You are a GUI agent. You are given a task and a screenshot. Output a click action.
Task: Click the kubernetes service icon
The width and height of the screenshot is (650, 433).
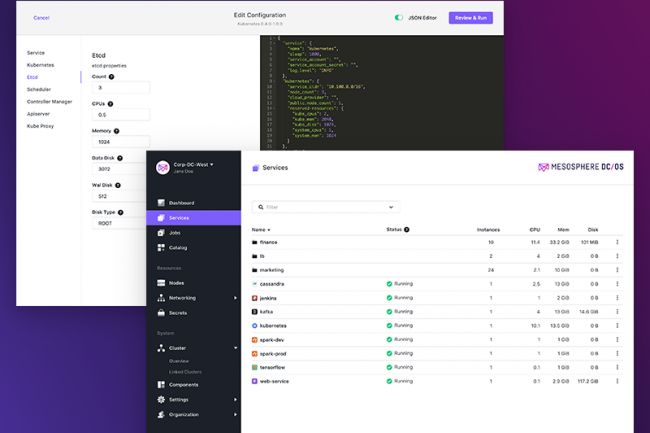pos(255,326)
